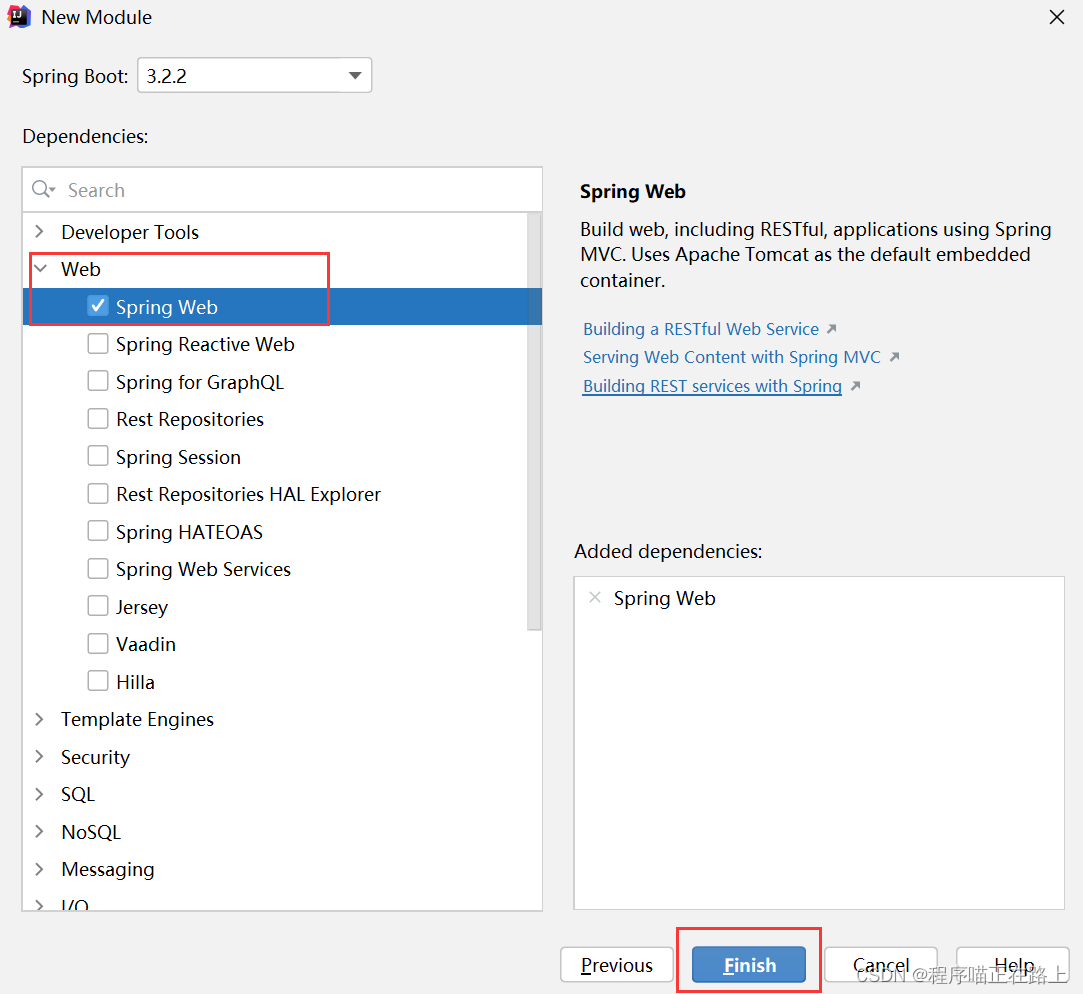Click the search magnifier icon in dependencies
Screen dimensions: 1083x994
coord(42,190)
